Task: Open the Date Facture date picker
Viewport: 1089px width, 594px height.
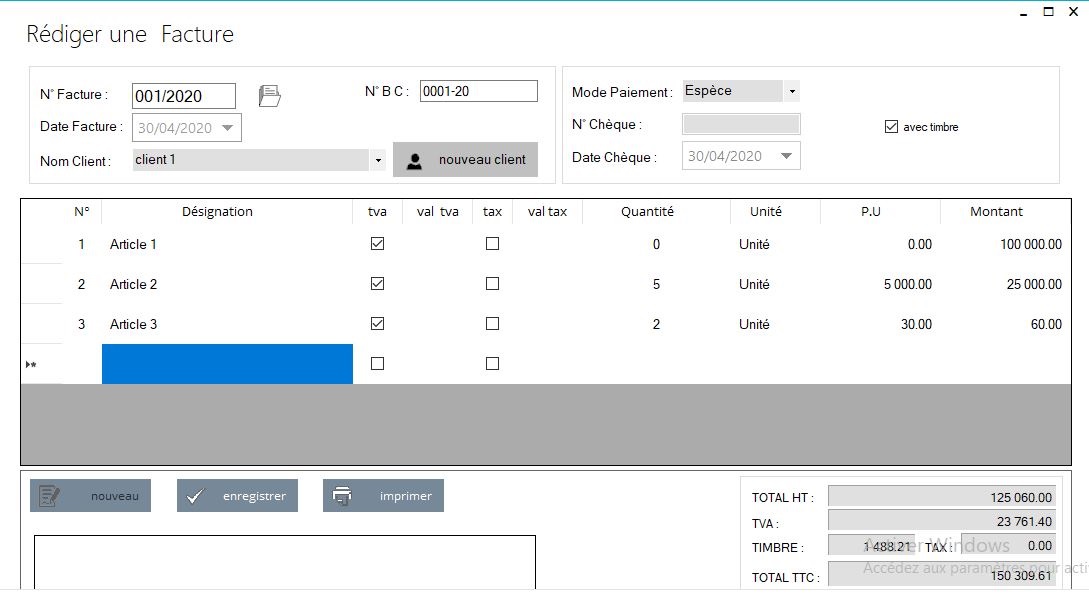Action: [x=228, y=128]
